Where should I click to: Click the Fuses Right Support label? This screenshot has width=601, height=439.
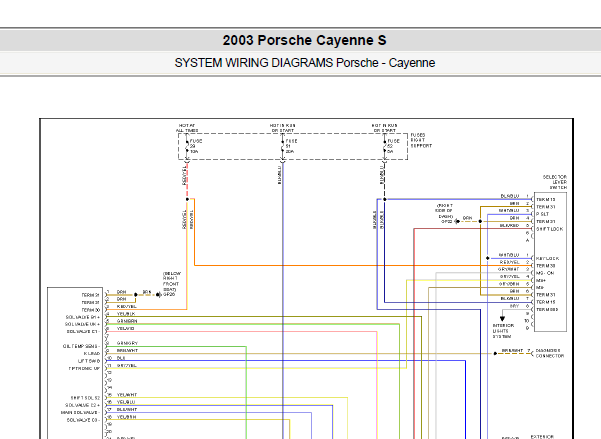point(421,140)
